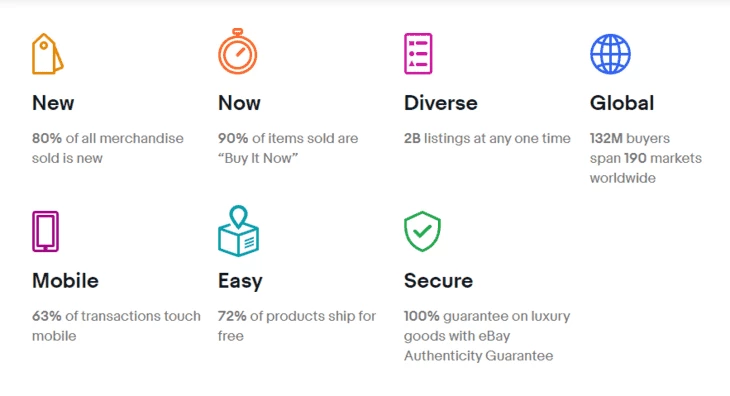Select the Easy heading
Screen dimensions: 730x396
click(x=240, y=282)
